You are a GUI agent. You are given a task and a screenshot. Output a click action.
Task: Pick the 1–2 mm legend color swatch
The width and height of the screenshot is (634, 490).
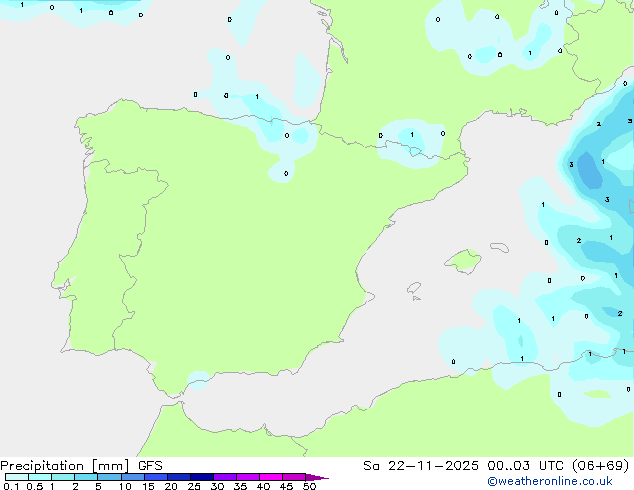pos(63,477)
